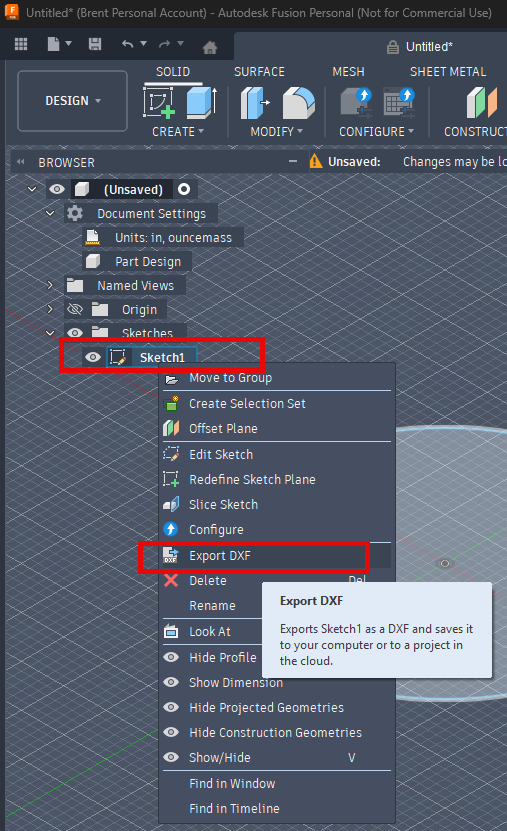Image resolution: width=507 pixels, height=831 pixels.
Task: Click the Part Design cube icon
Action: click(x=93, y=261)
